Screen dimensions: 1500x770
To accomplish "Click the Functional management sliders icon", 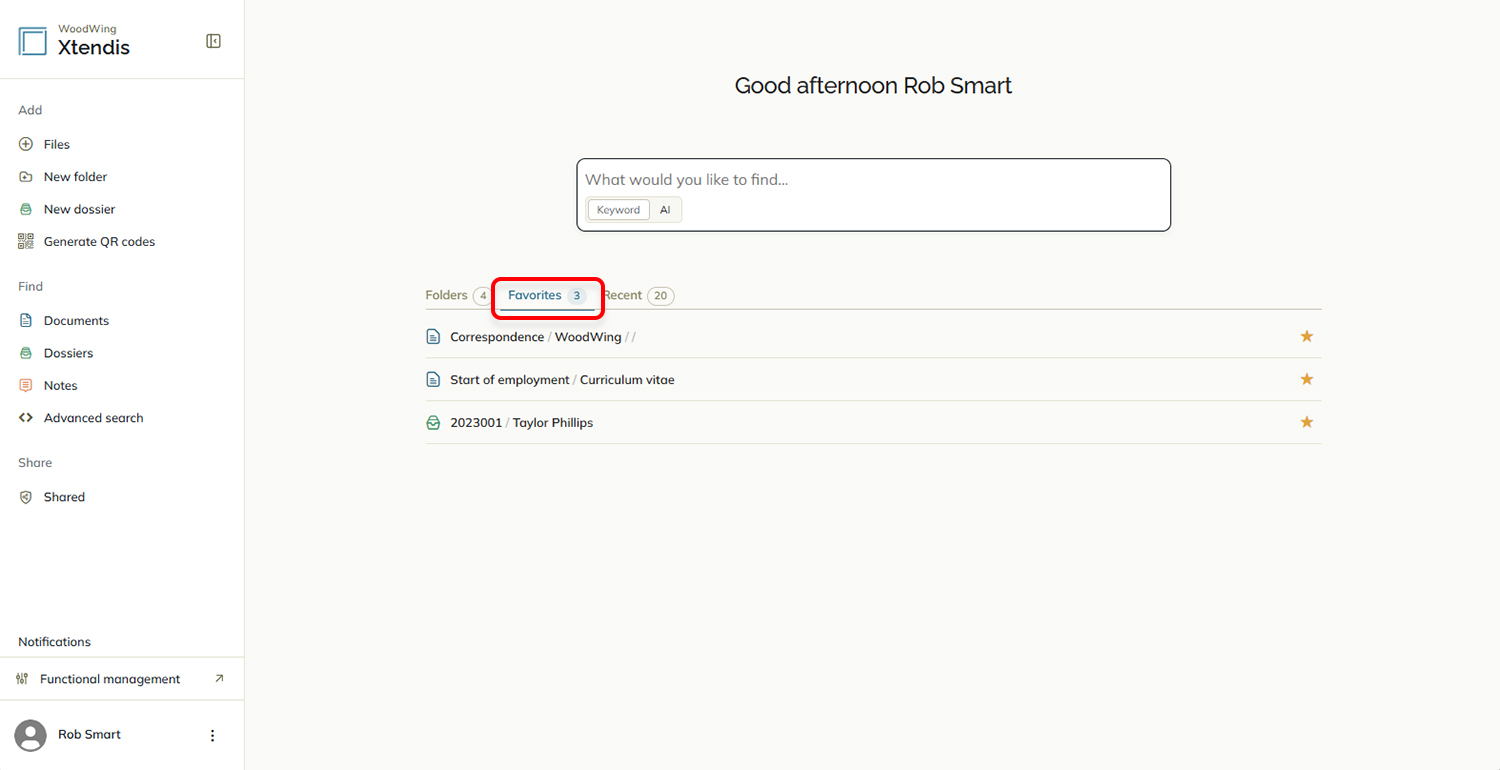I will (x=22, y=679).
